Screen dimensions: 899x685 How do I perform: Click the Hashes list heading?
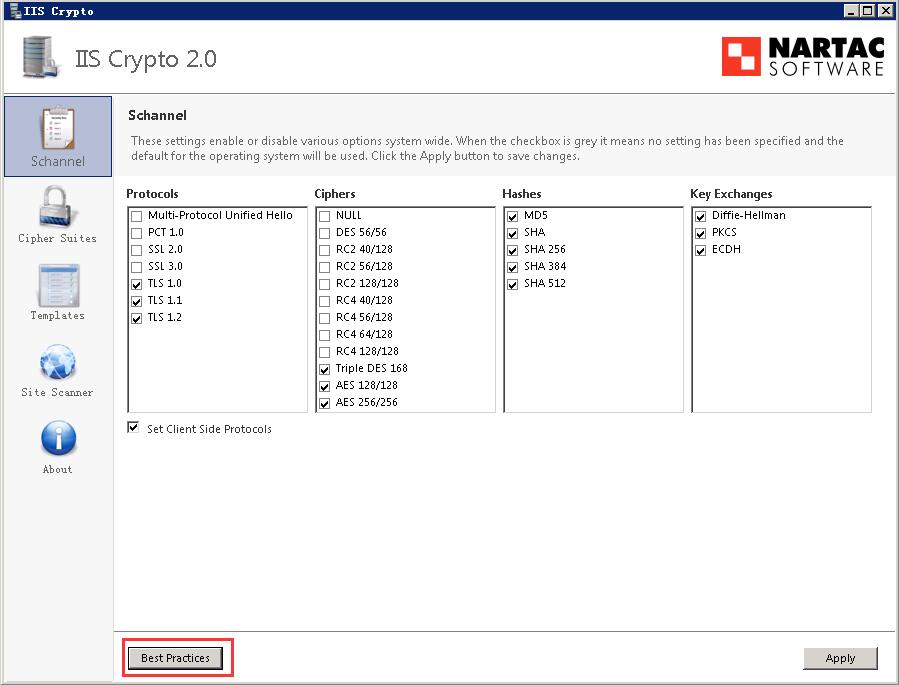pyautogui.click(x=522, y=194)
